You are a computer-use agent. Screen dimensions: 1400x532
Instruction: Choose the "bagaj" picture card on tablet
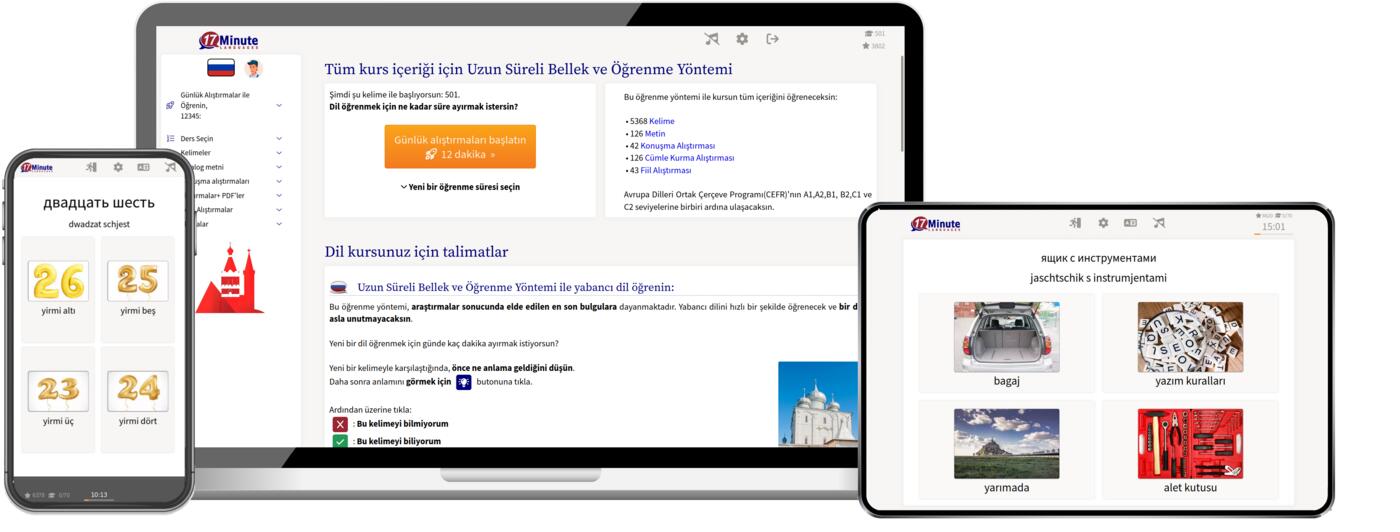tap(1007, 343)
